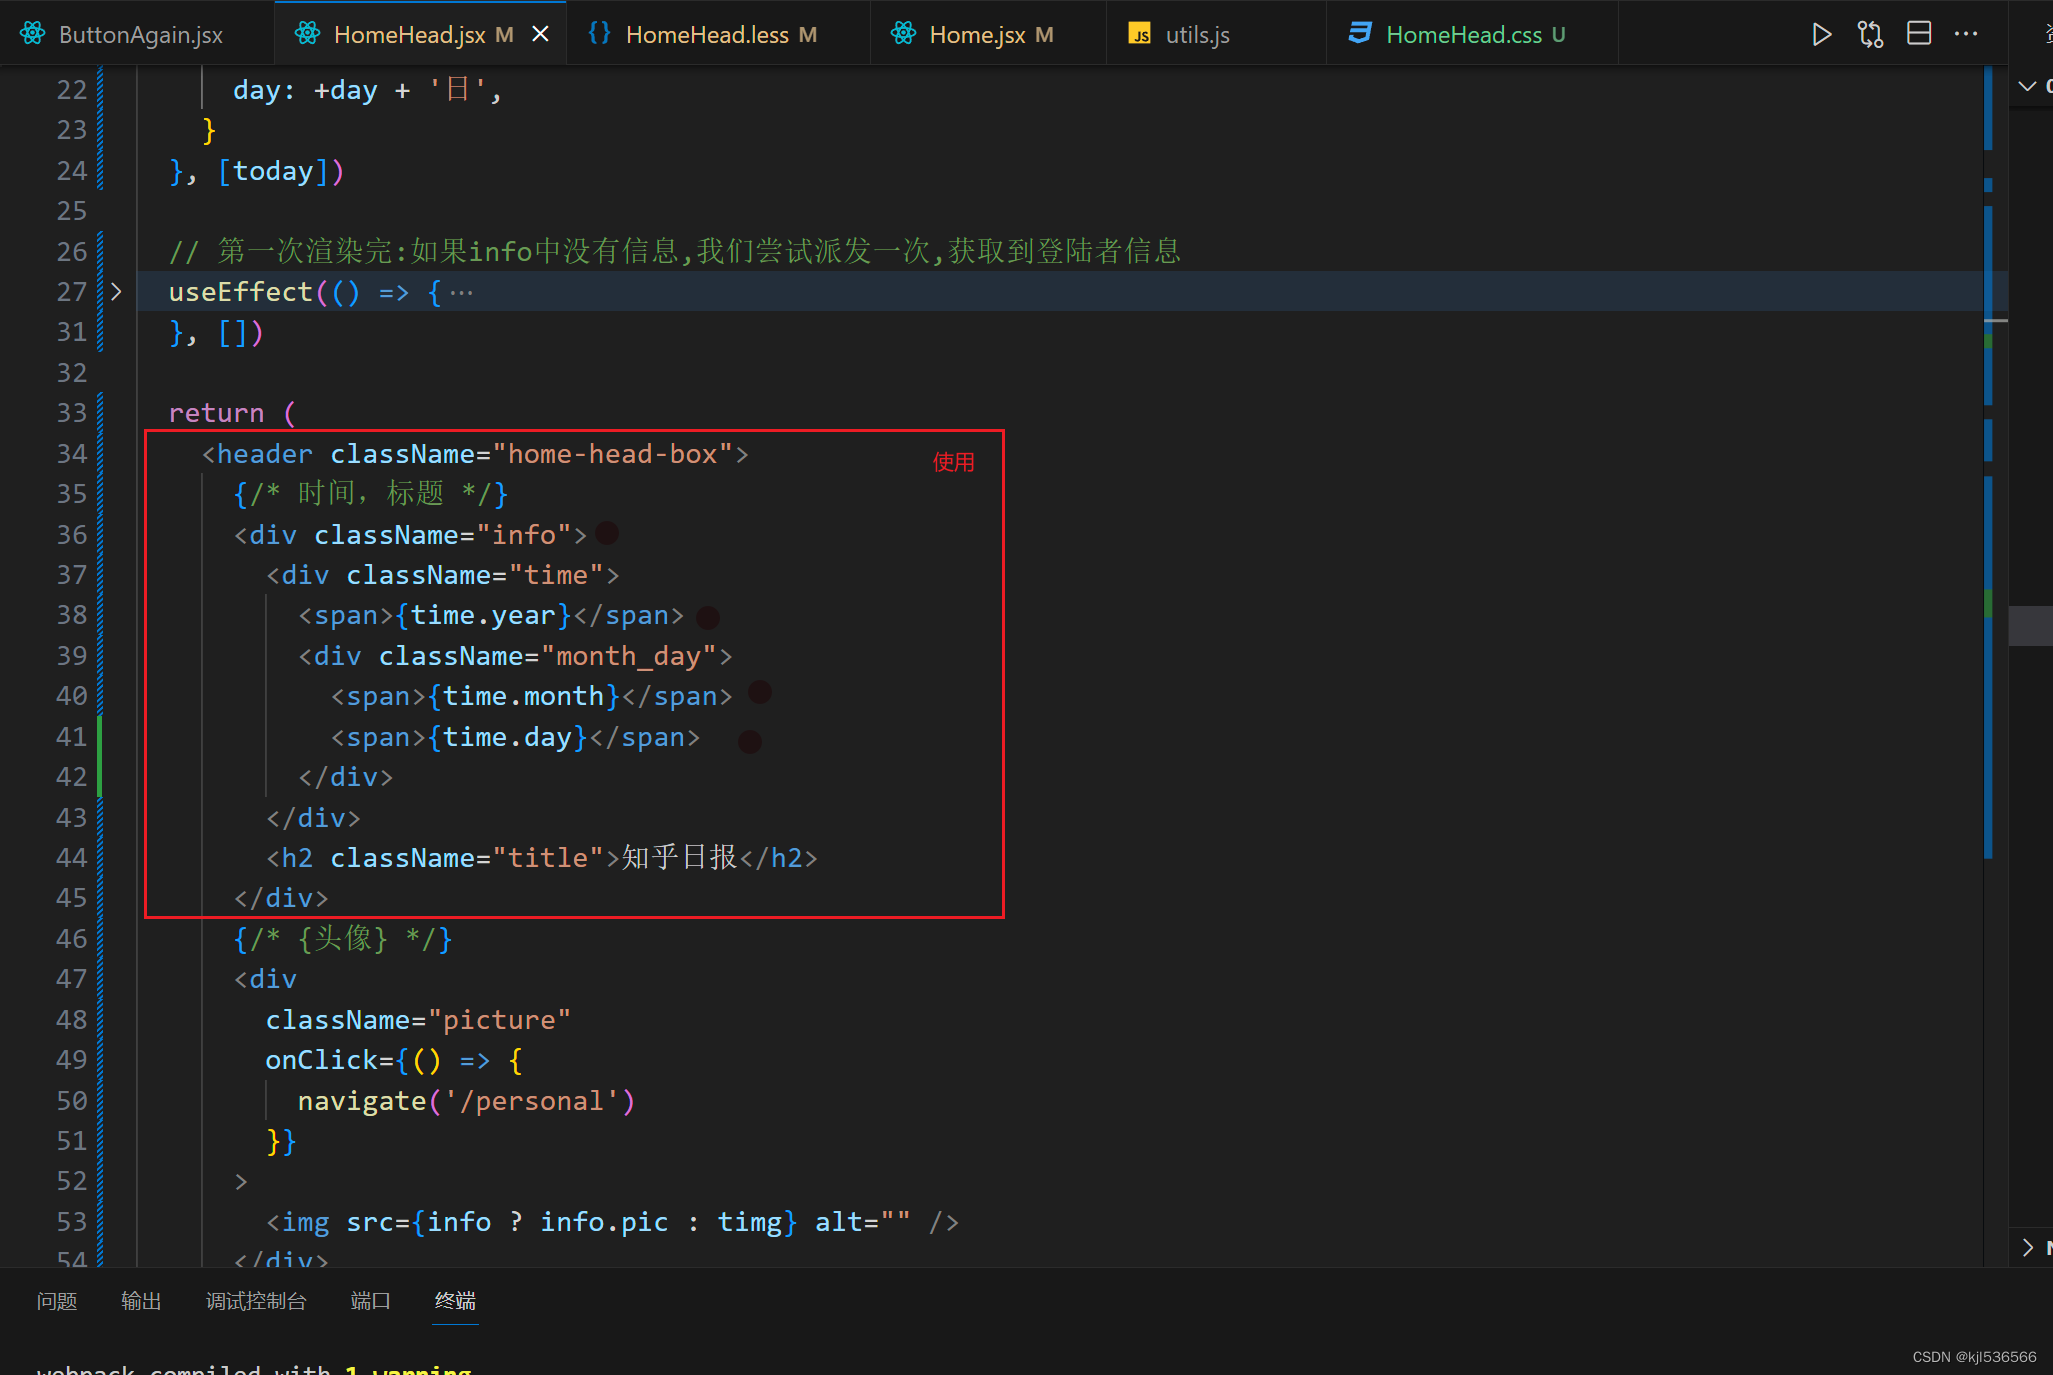The height and width of the screenshot is (1375, 2053).
Task: Expand the bottom right collapsed panel chevron
Action: (x=2027, y=1247)
